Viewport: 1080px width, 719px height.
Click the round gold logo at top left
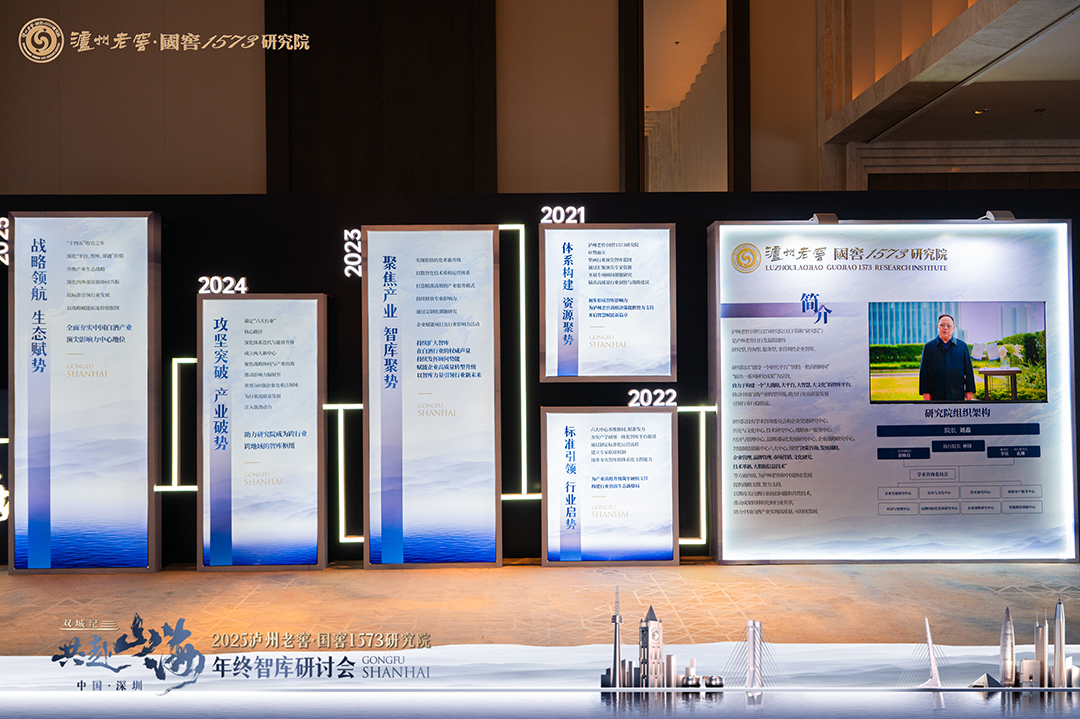pos(41,40)
